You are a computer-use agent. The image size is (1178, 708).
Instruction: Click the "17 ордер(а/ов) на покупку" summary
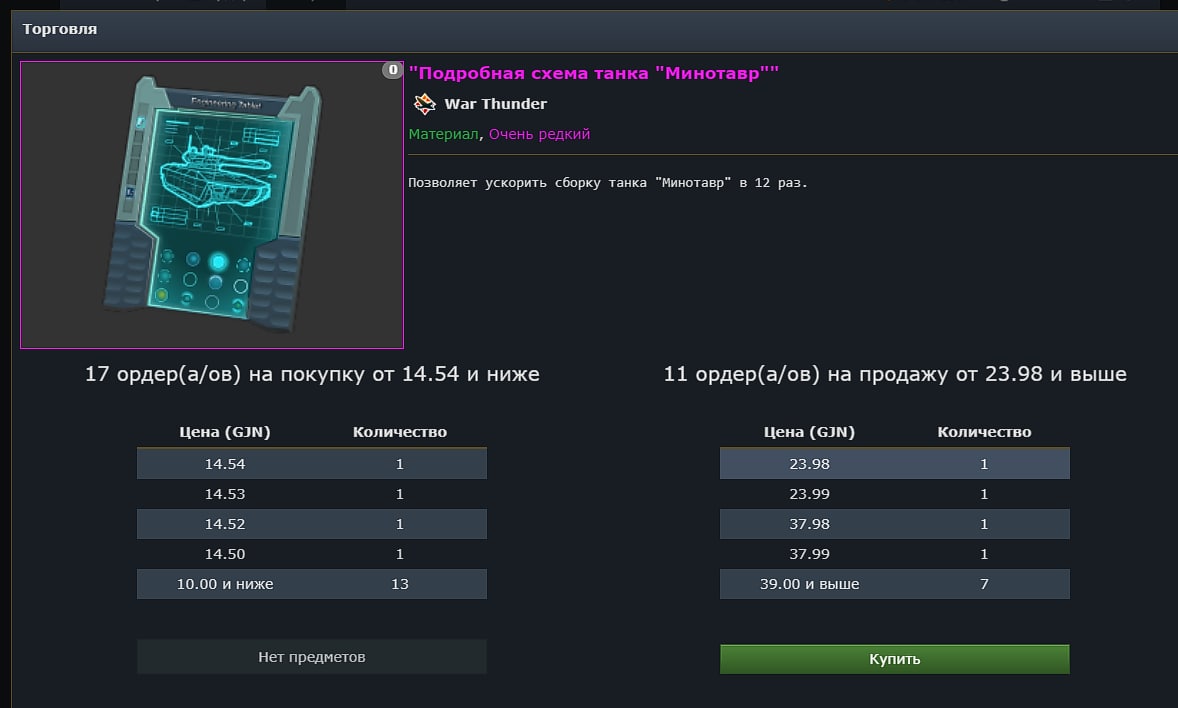pos(312,374)
